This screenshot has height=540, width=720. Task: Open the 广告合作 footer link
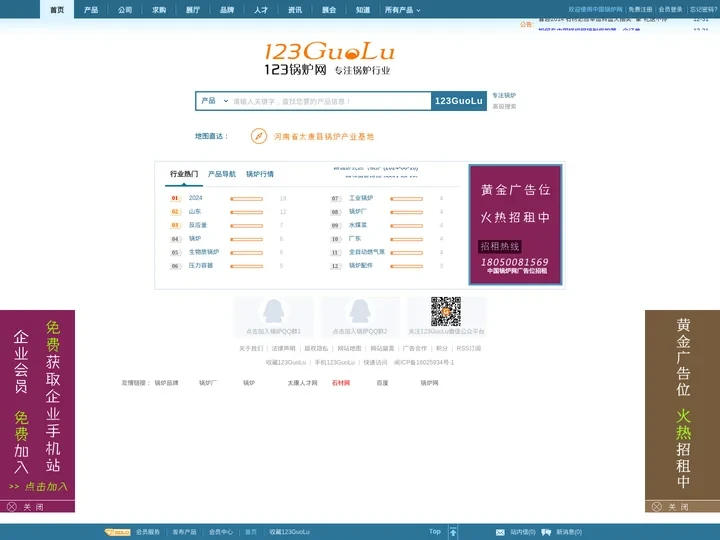(x=415, y=349)
